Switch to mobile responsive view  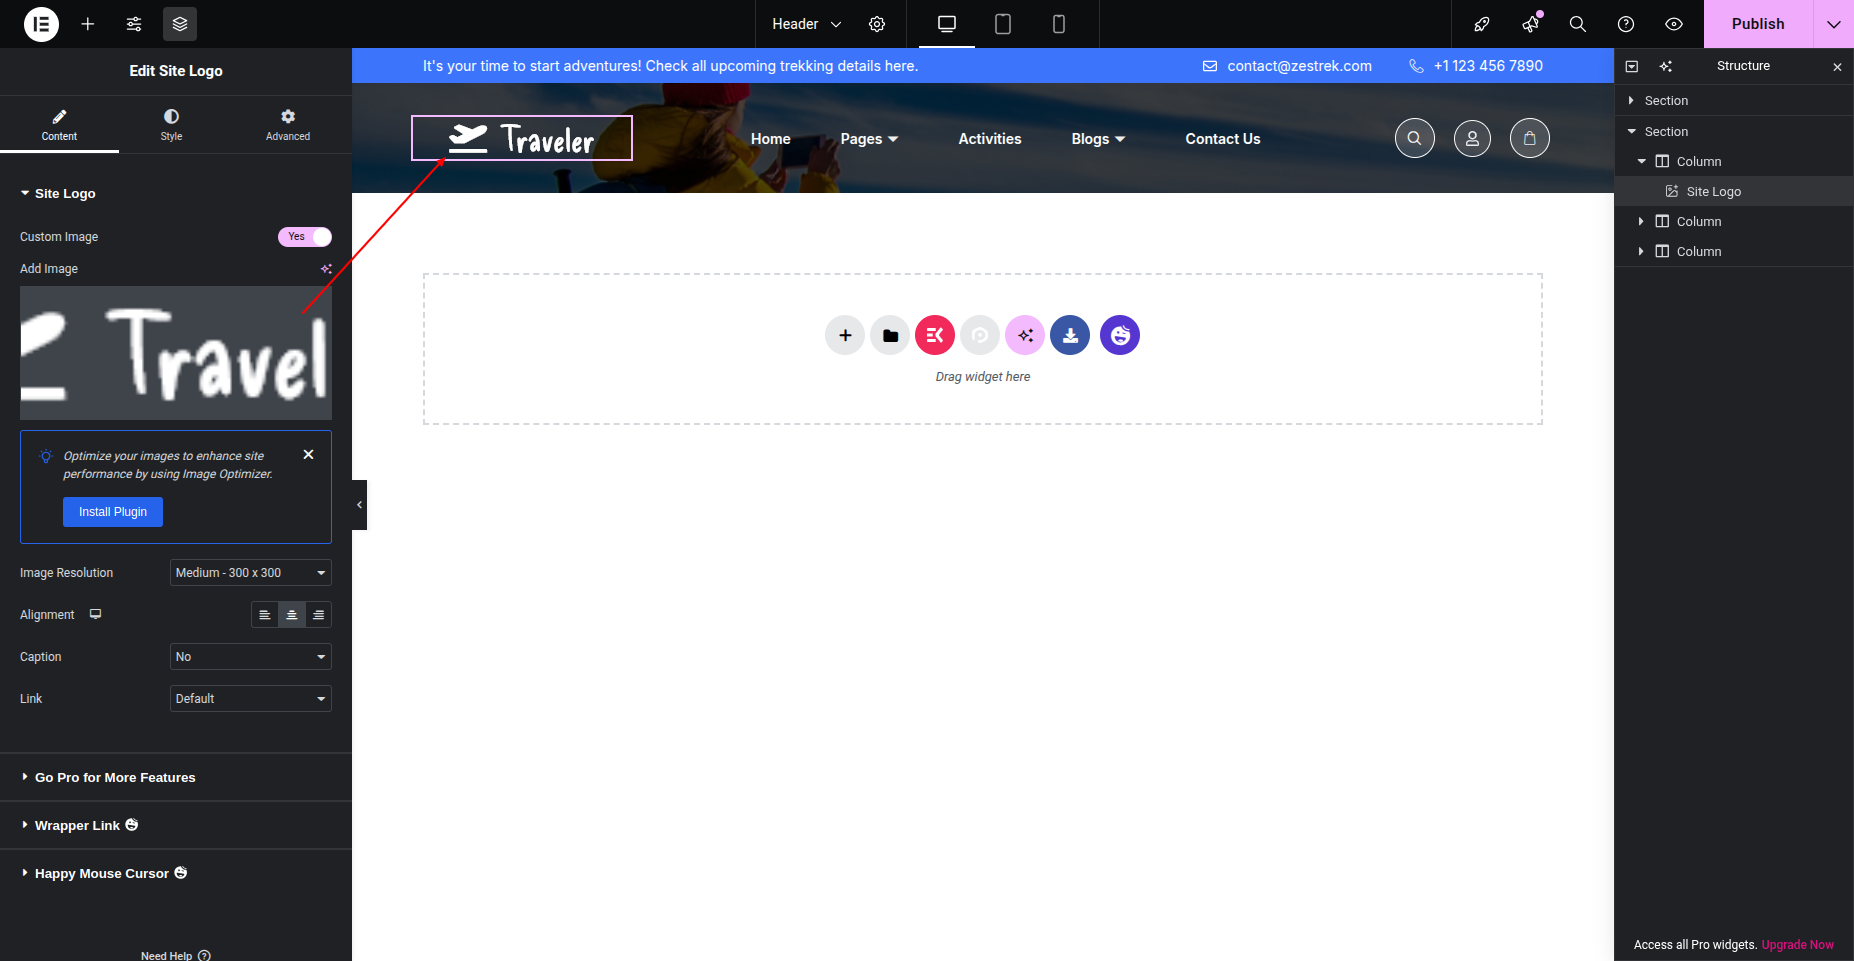[x=1059, y=24]
